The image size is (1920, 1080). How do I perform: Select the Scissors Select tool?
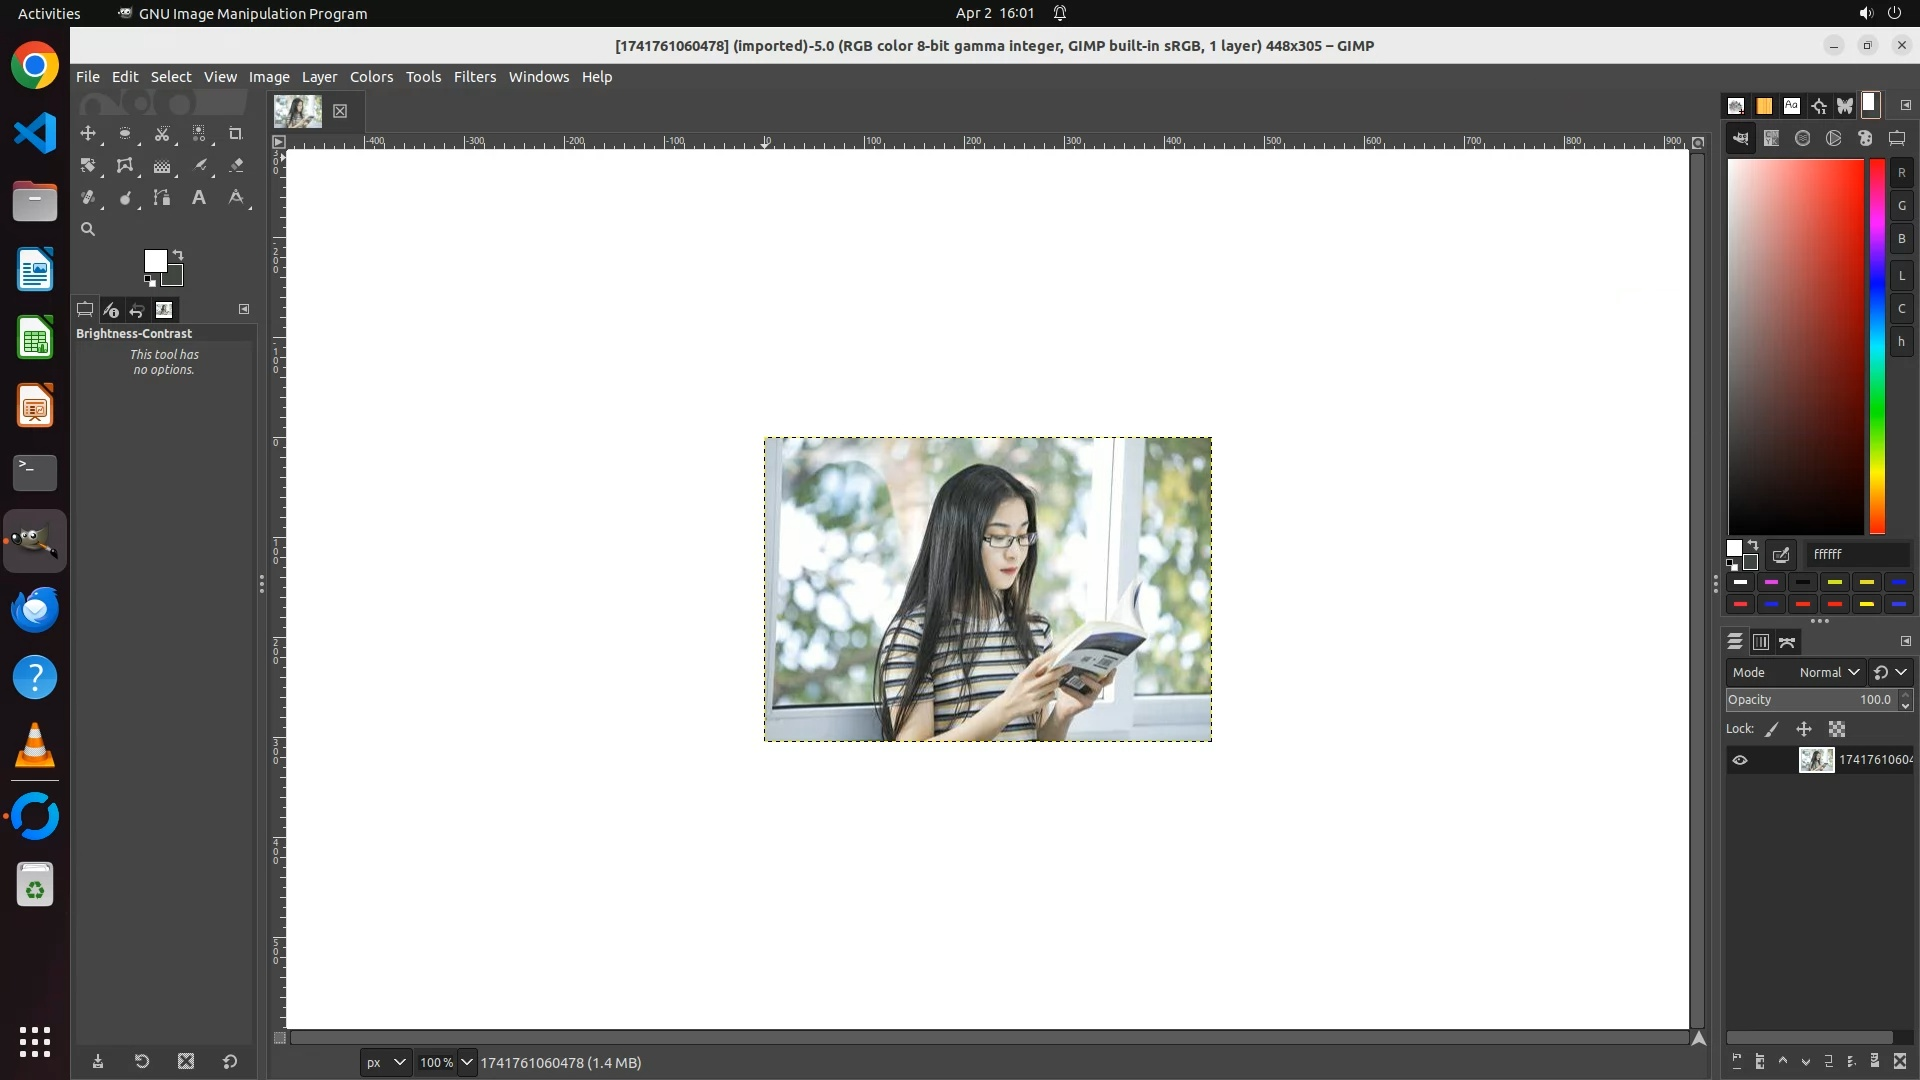[x=162, y=133]
